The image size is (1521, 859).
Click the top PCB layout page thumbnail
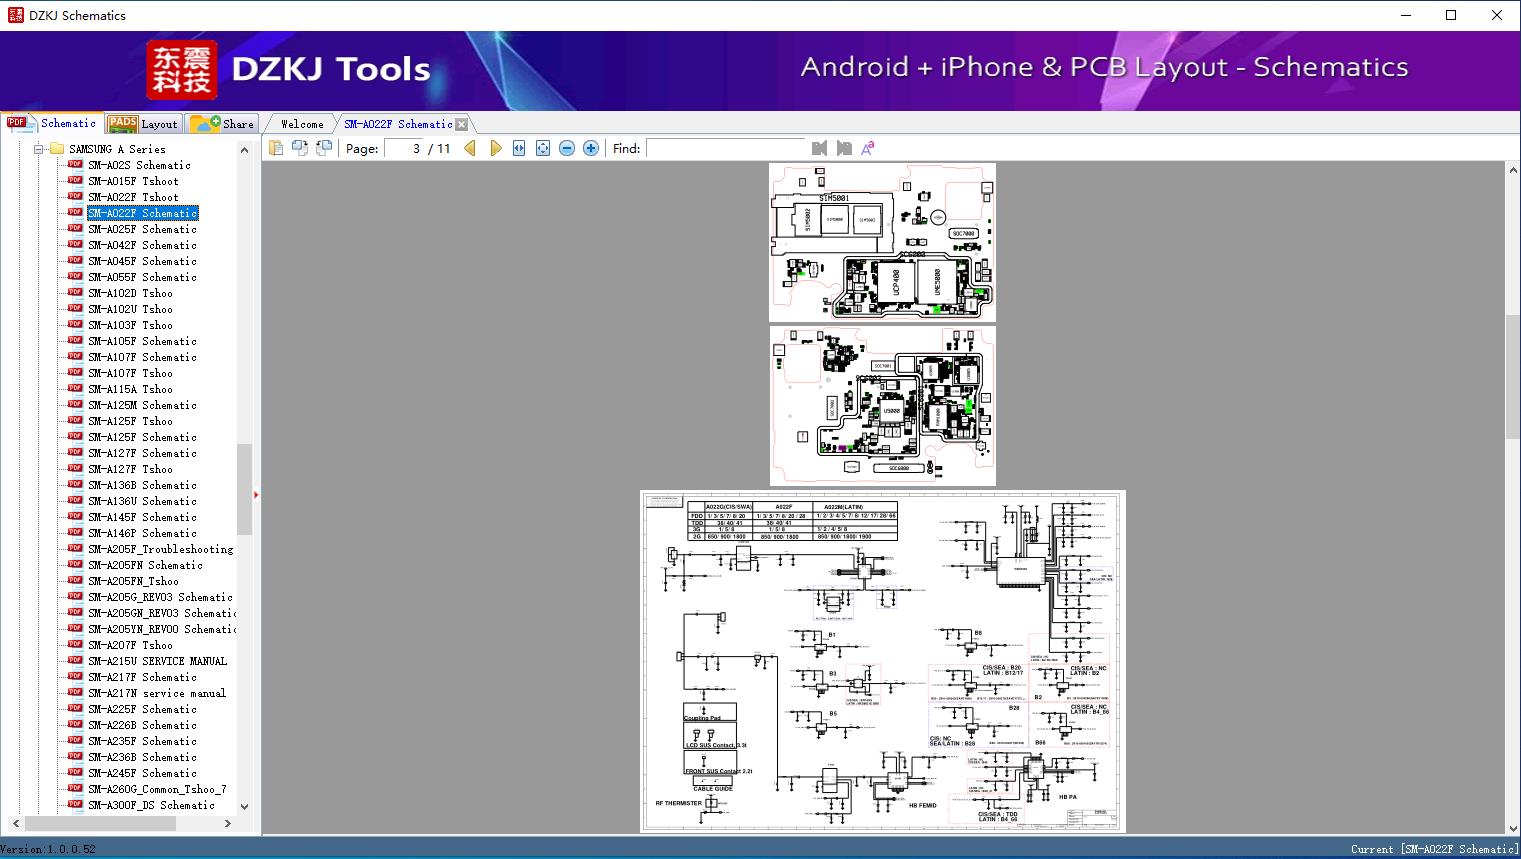(882, 242)
